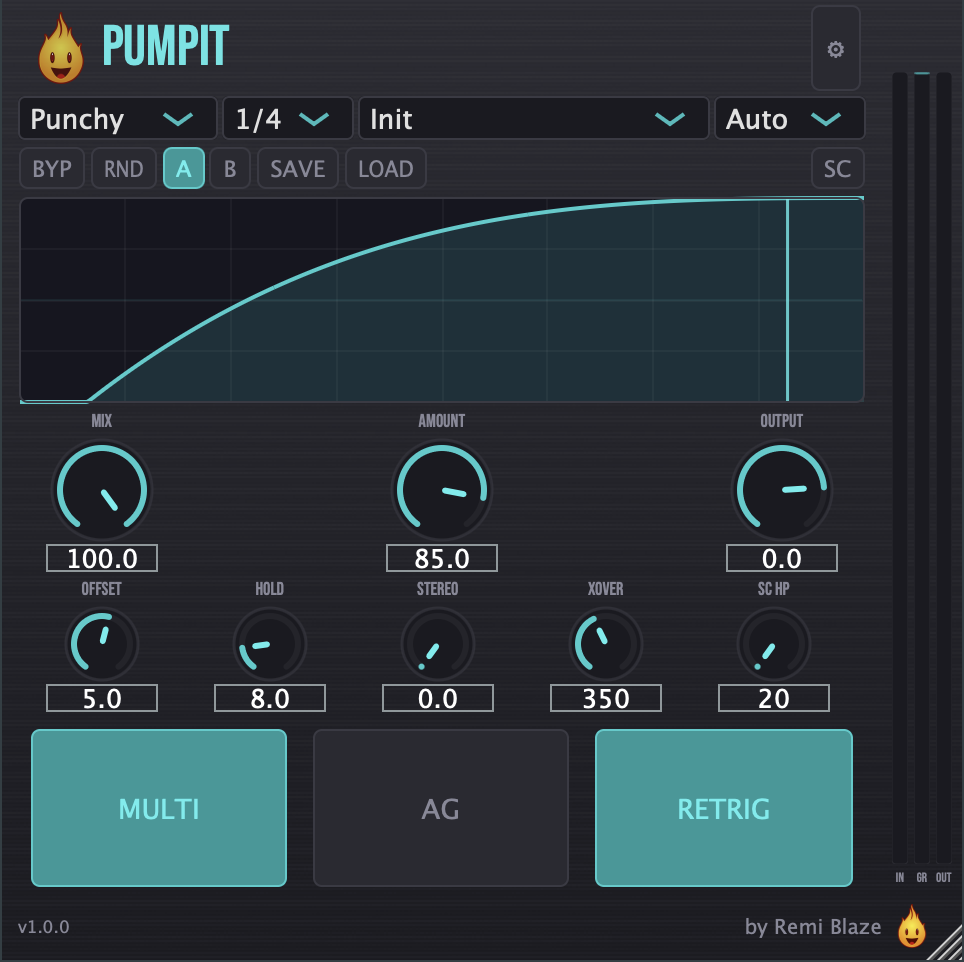The image size is (964, 962).
Task: Click the HOLD knob
Action: [x=270, y=644]
